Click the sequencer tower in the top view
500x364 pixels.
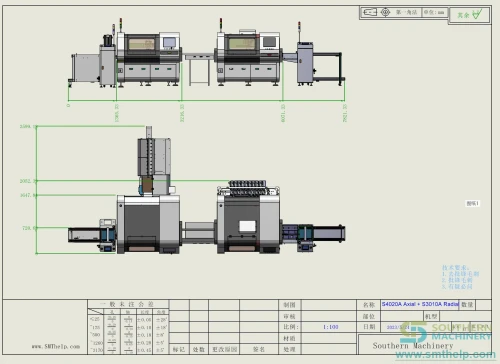point(154,160)
